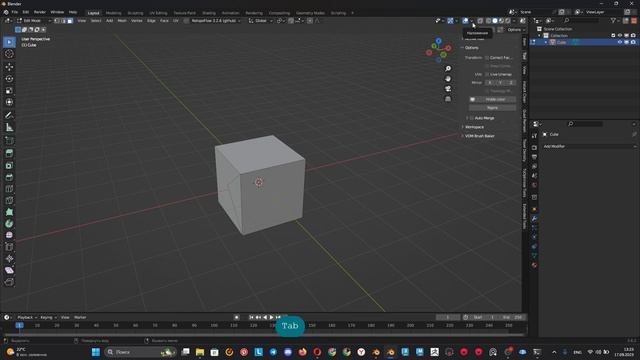Select the Bevel tool
Screen dimensions: 640x360
click(9, 177)
